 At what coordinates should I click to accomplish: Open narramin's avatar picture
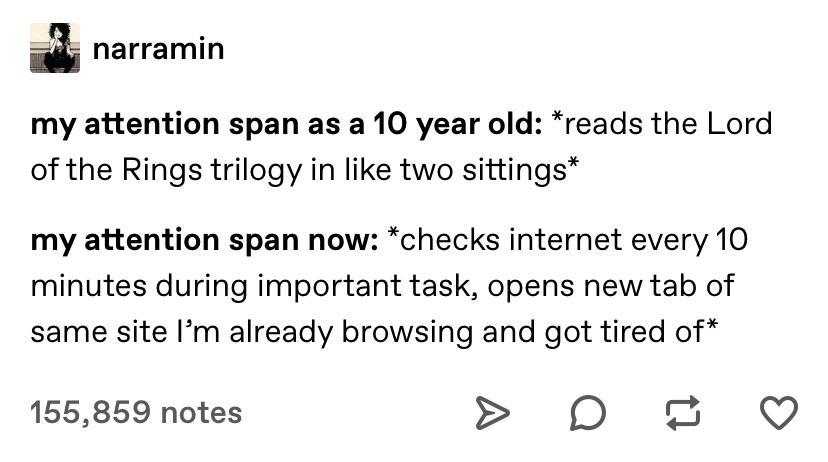coord(55,48)
